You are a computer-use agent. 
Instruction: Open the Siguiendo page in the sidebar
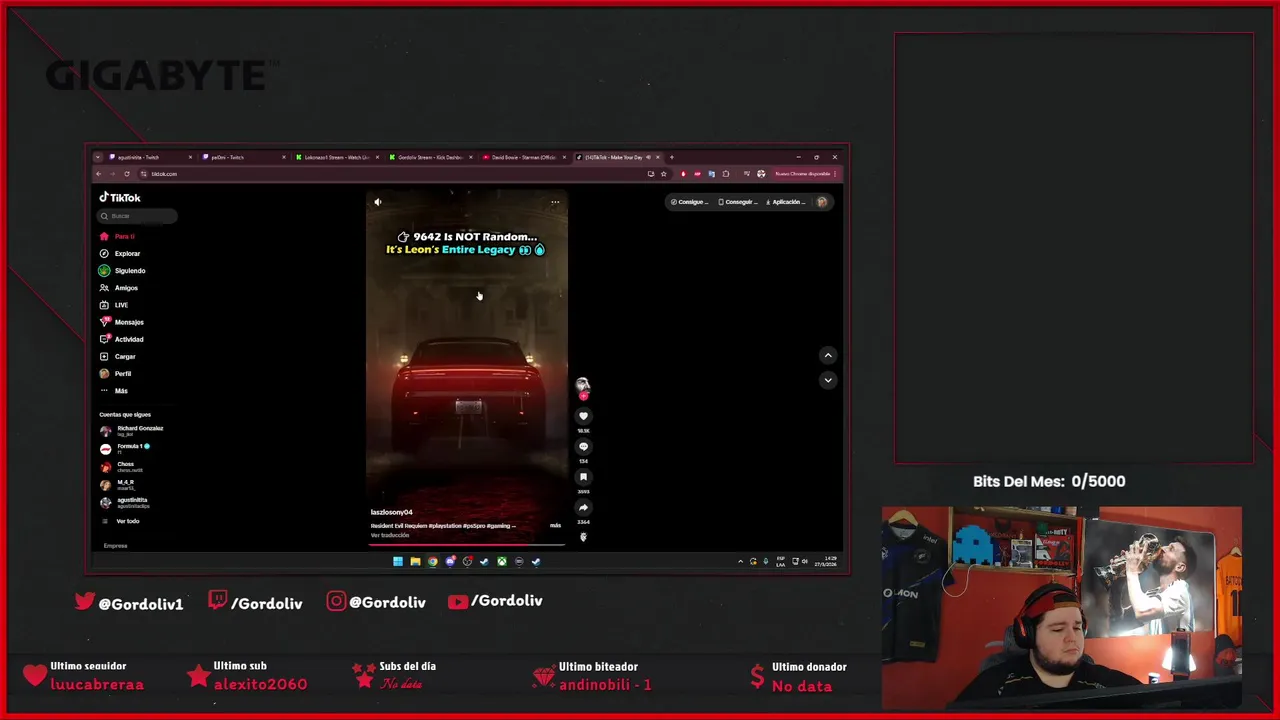pyautogui.click(x=123, y=271)
